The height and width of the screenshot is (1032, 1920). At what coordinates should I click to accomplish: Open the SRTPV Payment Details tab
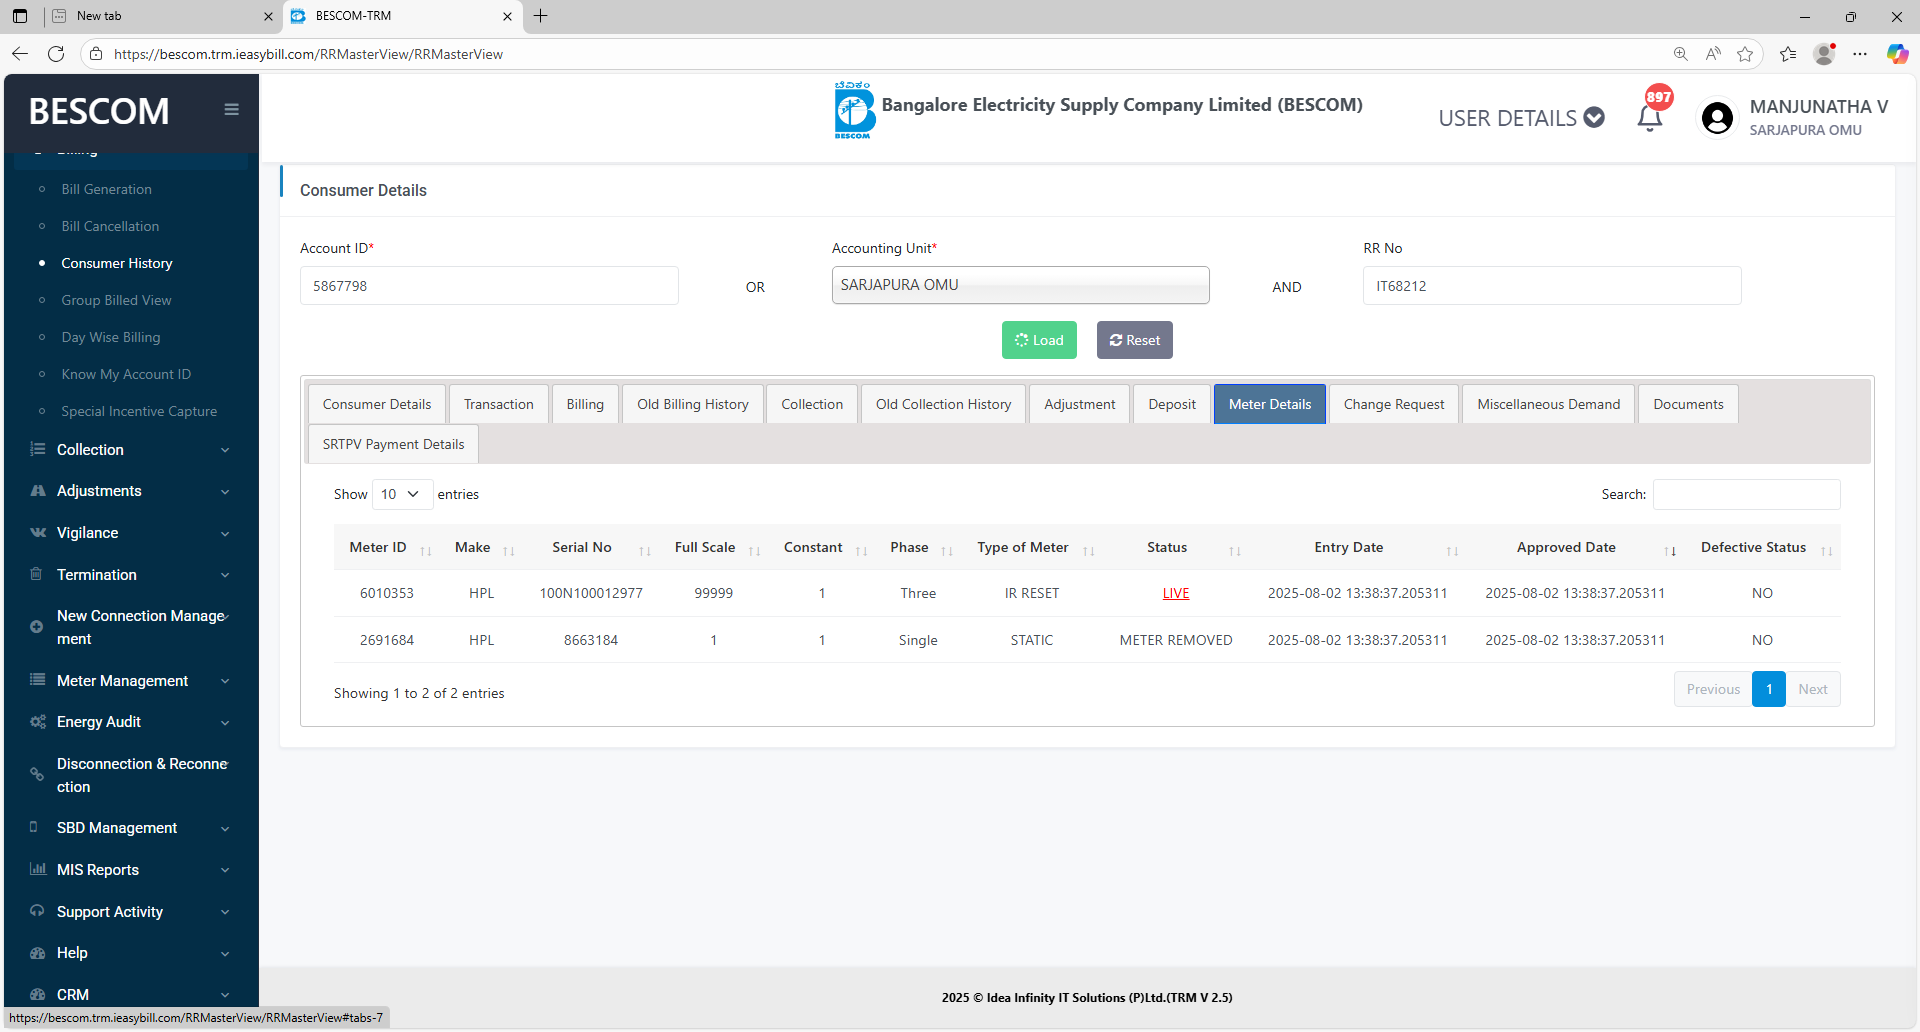click(x=393, y=445)
